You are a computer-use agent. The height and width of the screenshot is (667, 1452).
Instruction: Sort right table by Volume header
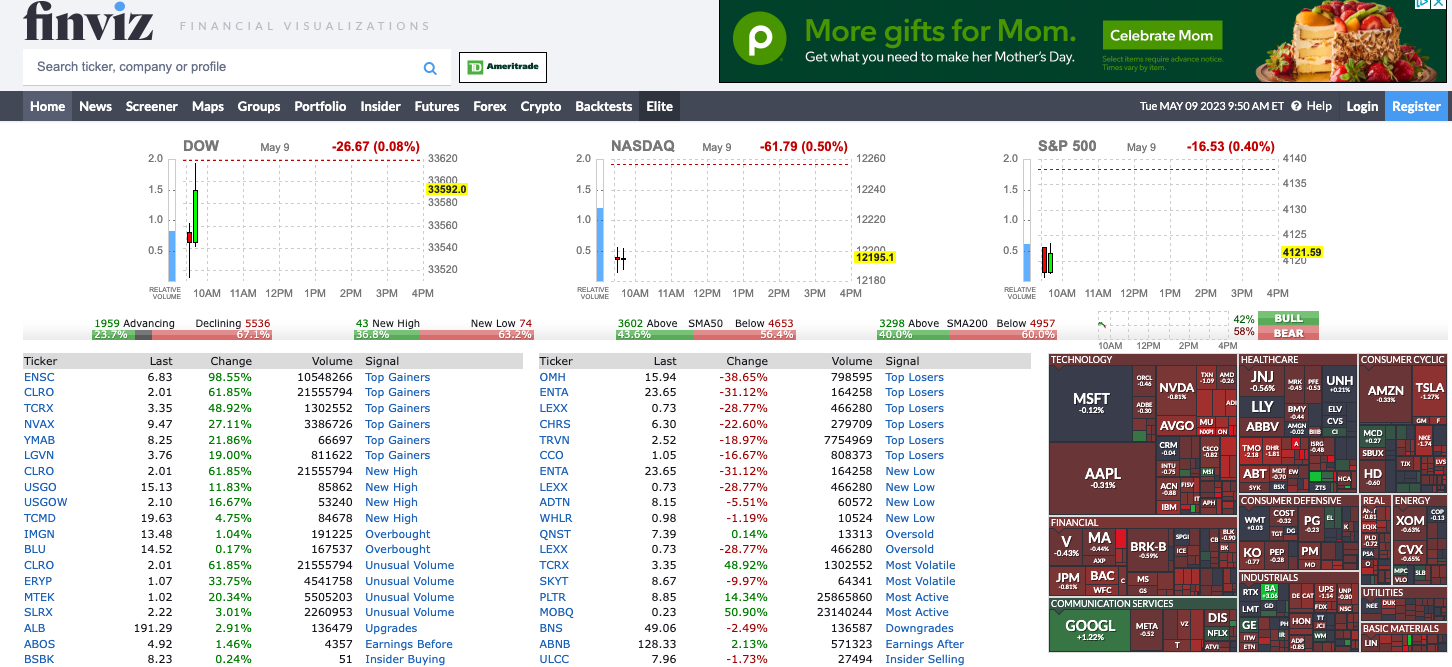852,361
